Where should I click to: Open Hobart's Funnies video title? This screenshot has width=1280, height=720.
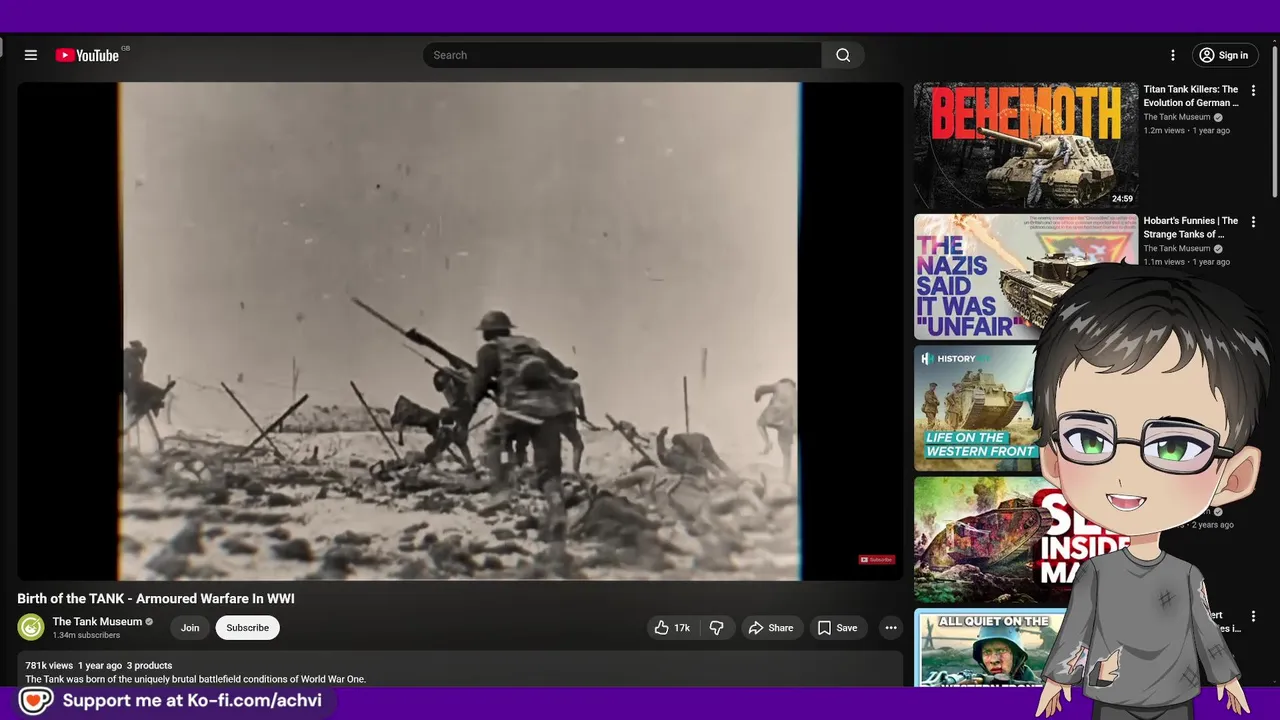[x=1190, y=227]
